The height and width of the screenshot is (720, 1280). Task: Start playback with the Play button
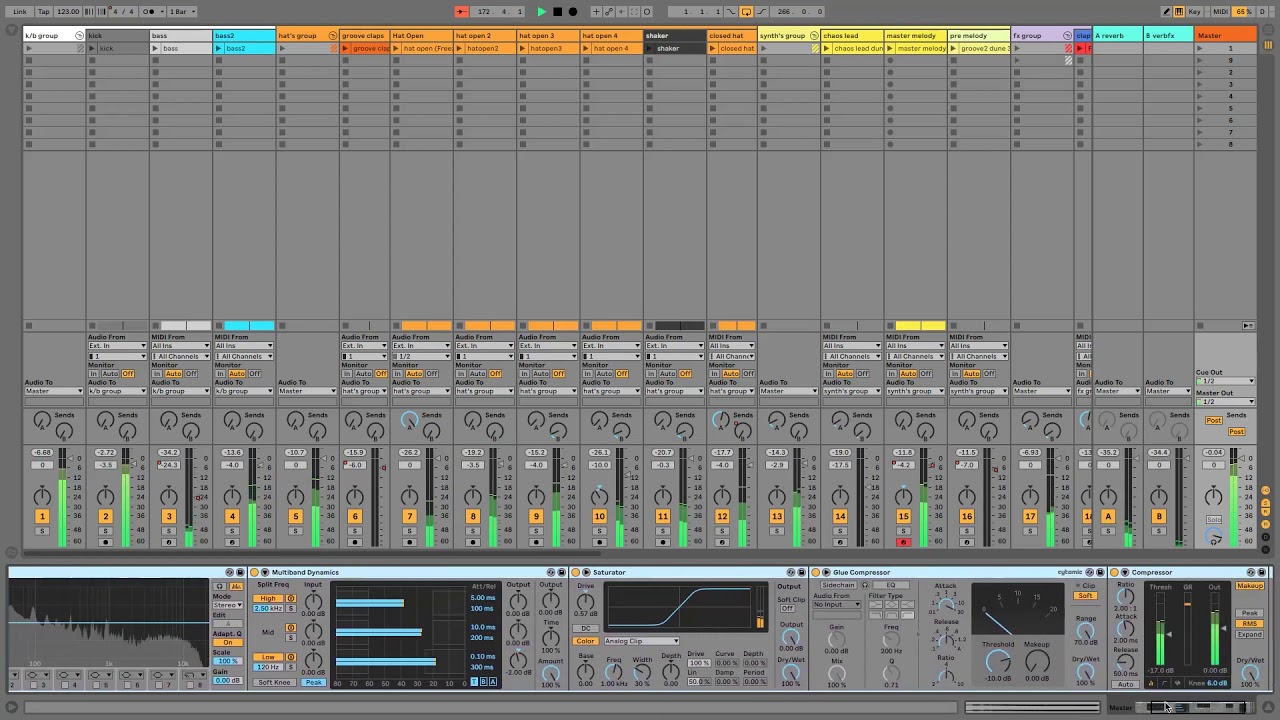point(541,12)
